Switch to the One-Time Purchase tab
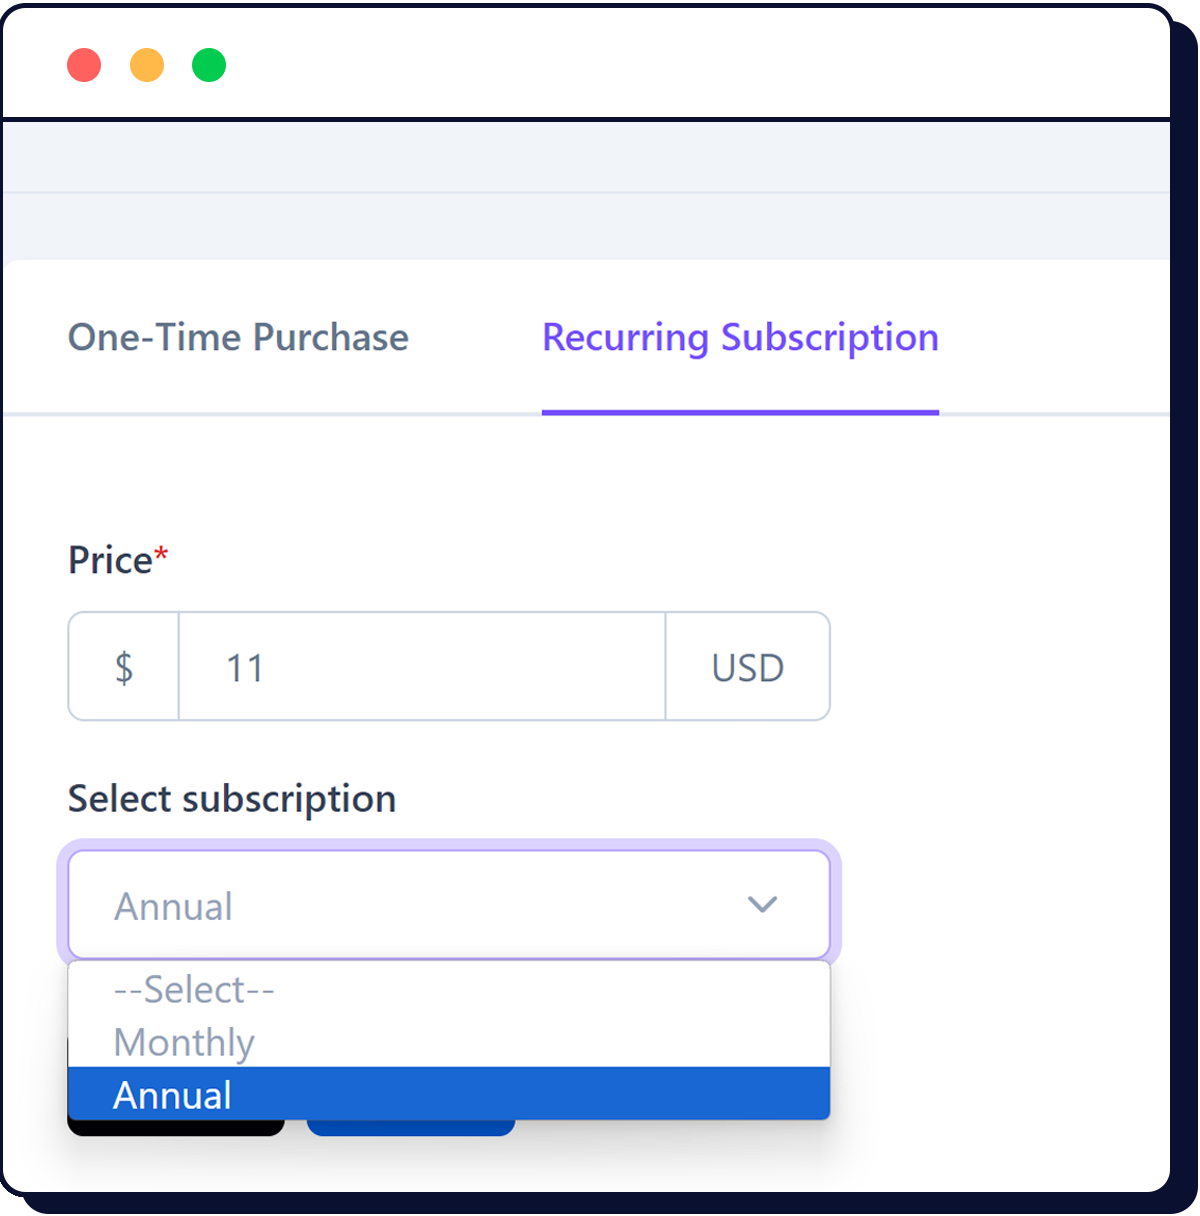This screenshot has height=1216, width=1200. [238, 338]
